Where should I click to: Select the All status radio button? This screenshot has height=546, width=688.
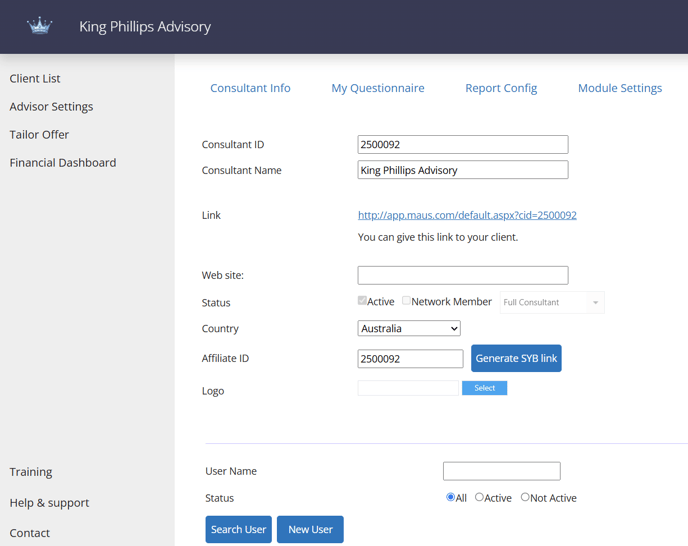click(450, 497)
